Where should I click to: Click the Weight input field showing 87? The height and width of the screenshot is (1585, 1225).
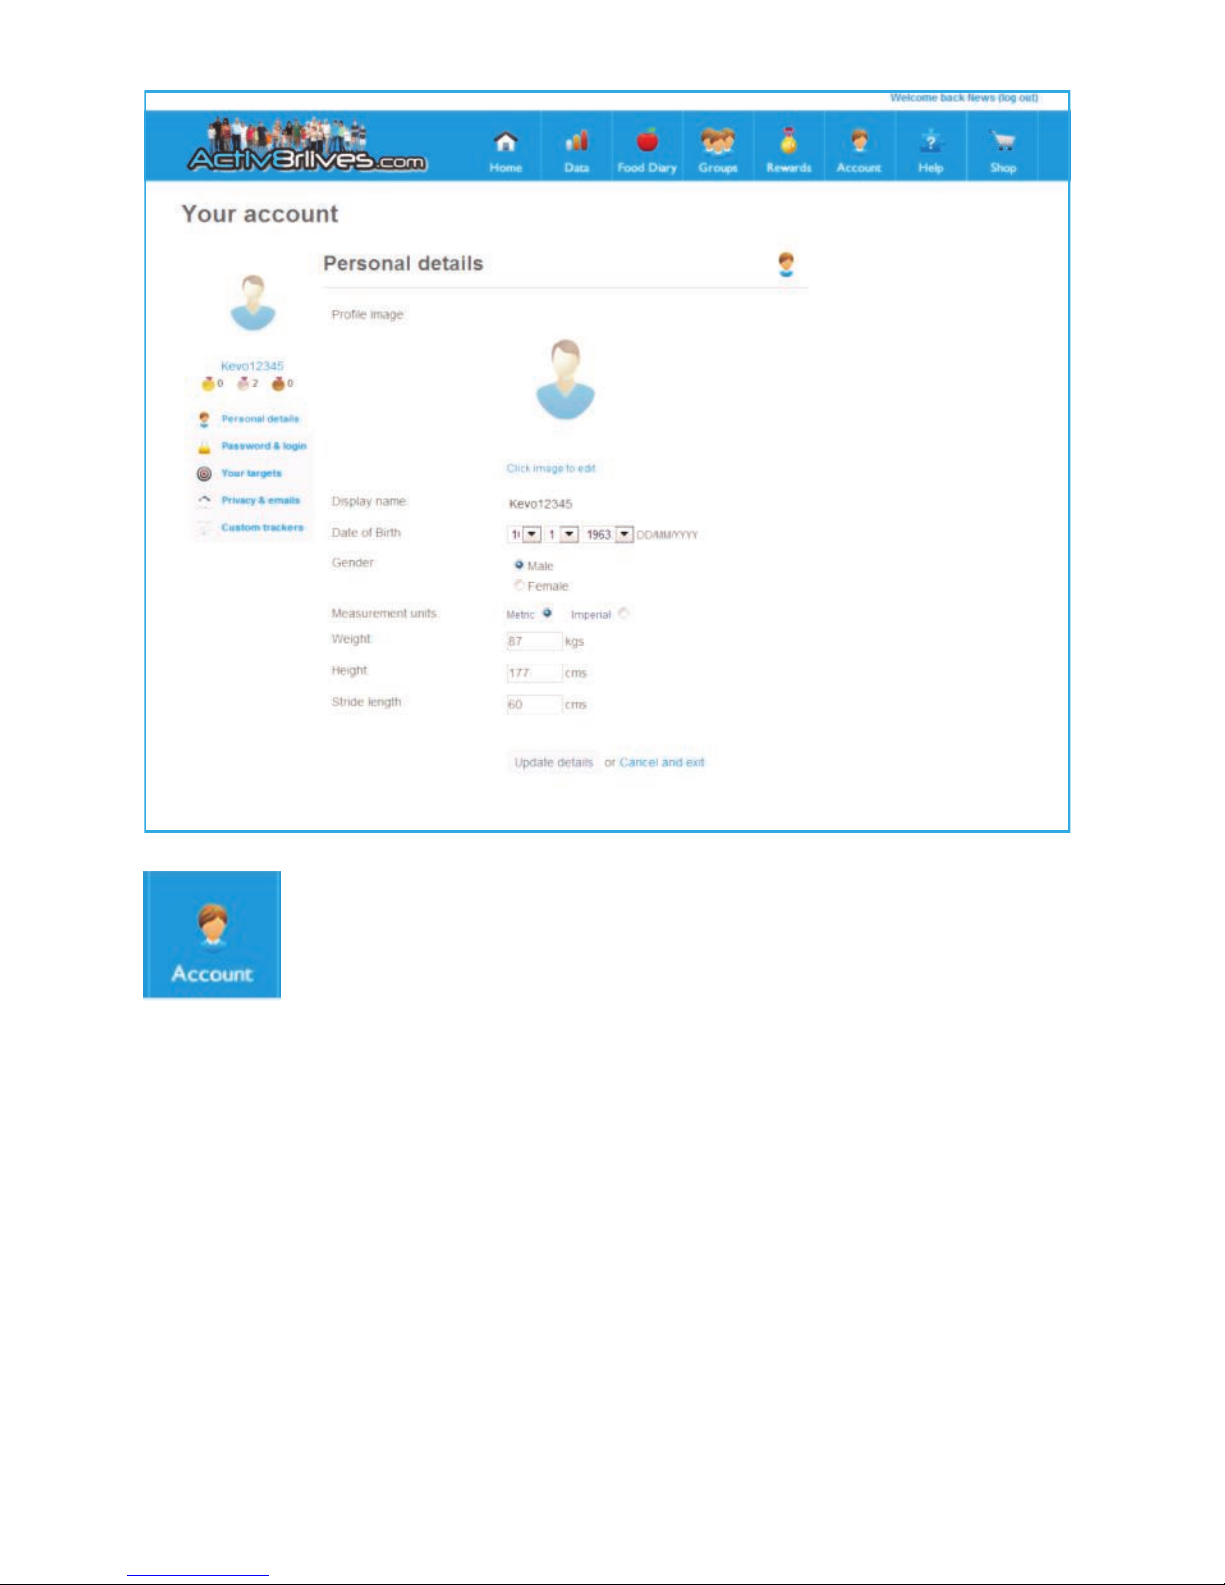[x=534, y=641]
